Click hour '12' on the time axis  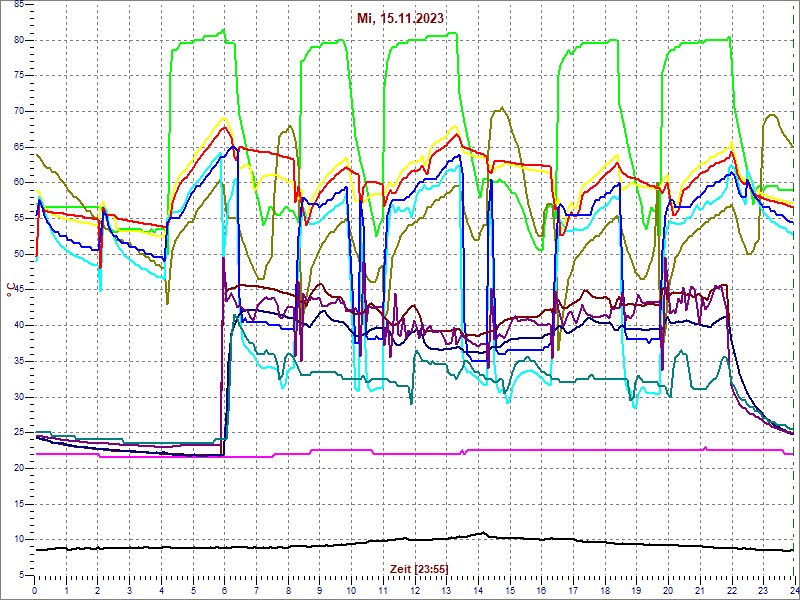click(415, 589)
